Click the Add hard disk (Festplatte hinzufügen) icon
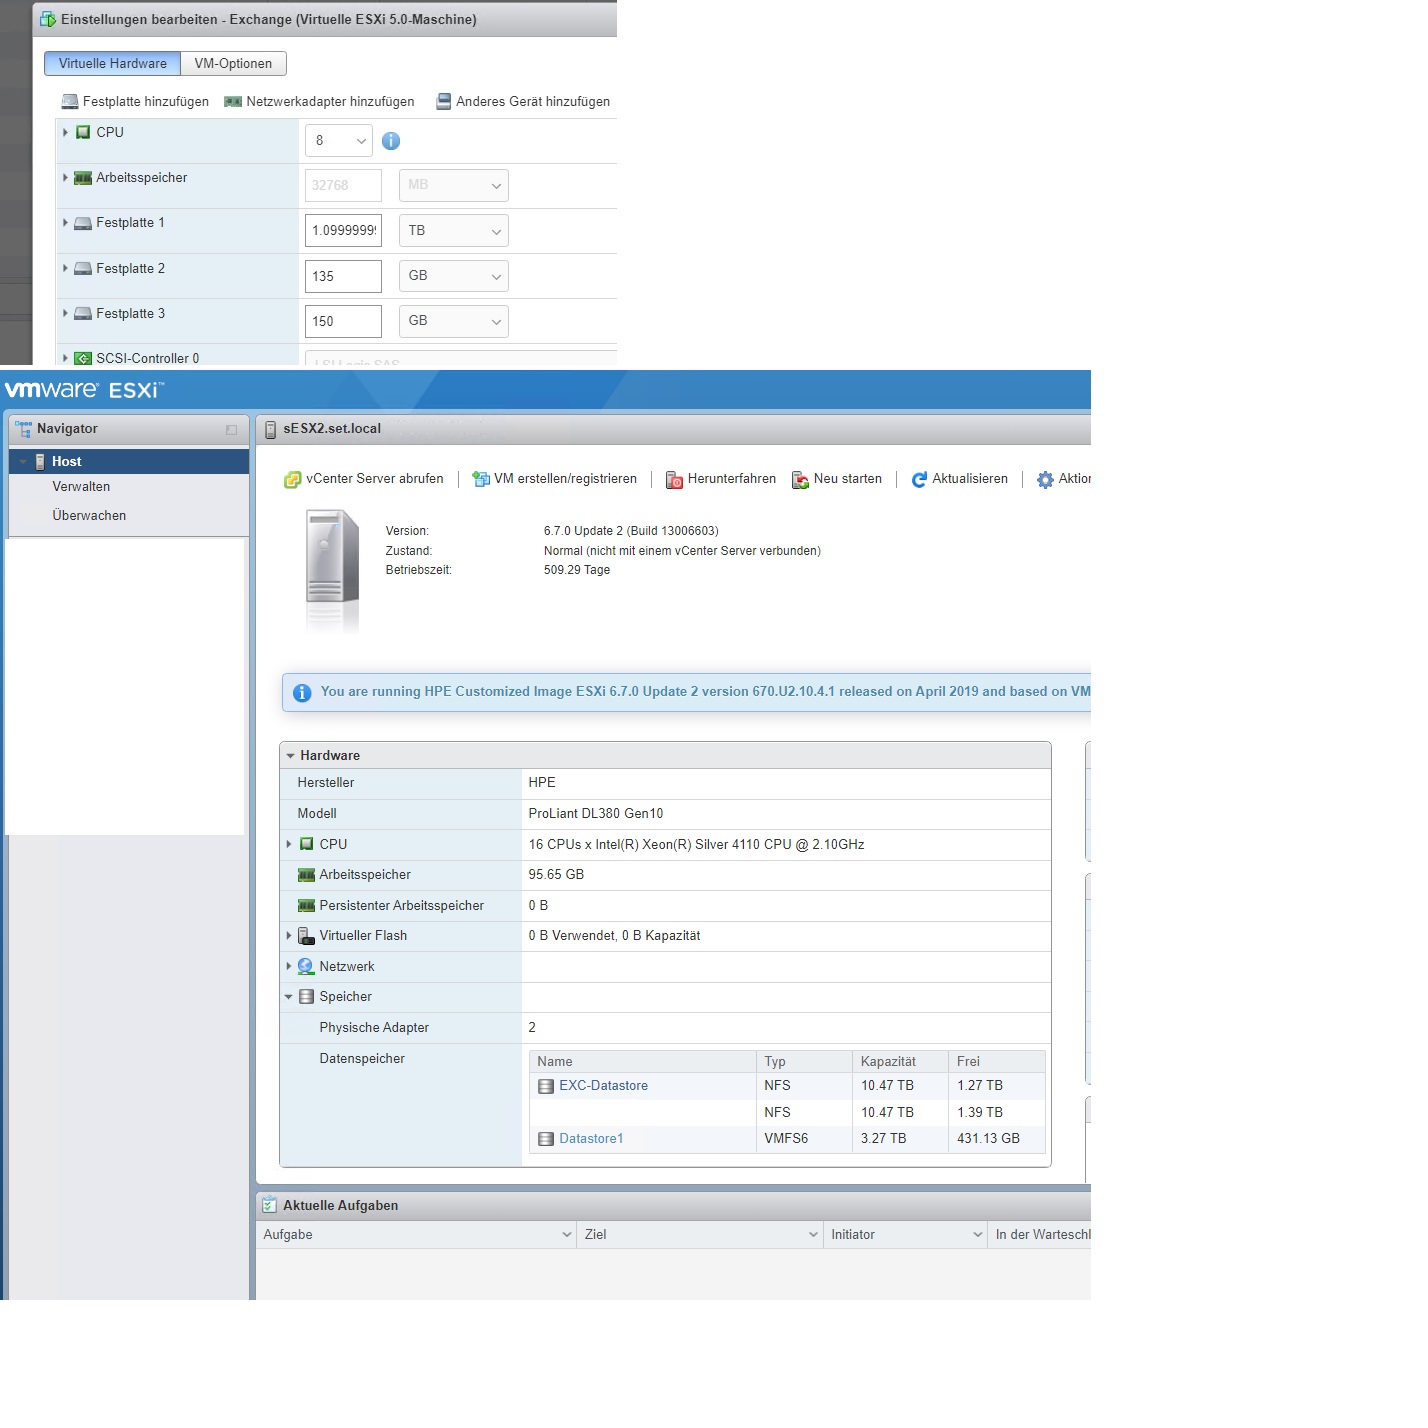This screenshot has height=1428, width=1428. pyautogui.click(x=70, y=102)
